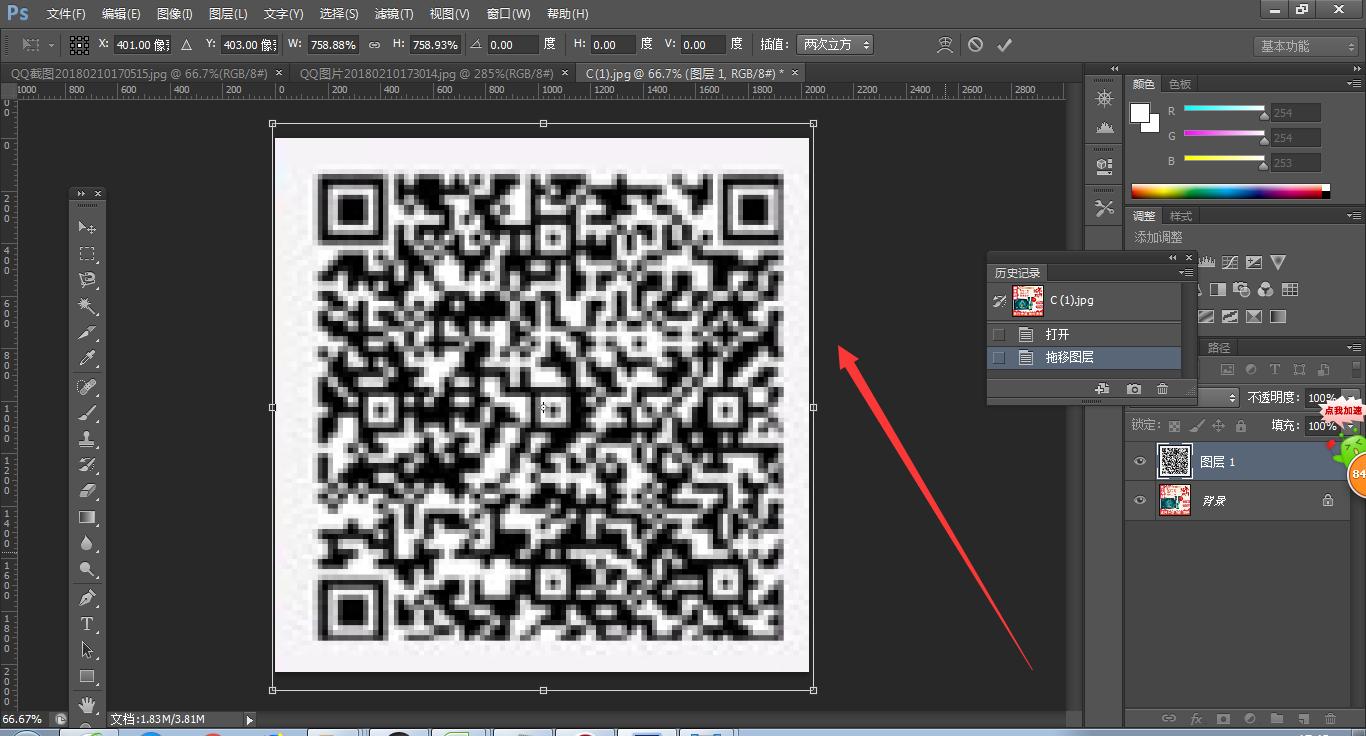Viewport: 1366px width, 736px height.
Task: Toggle the link between width and height
Action: coord(374,45)
